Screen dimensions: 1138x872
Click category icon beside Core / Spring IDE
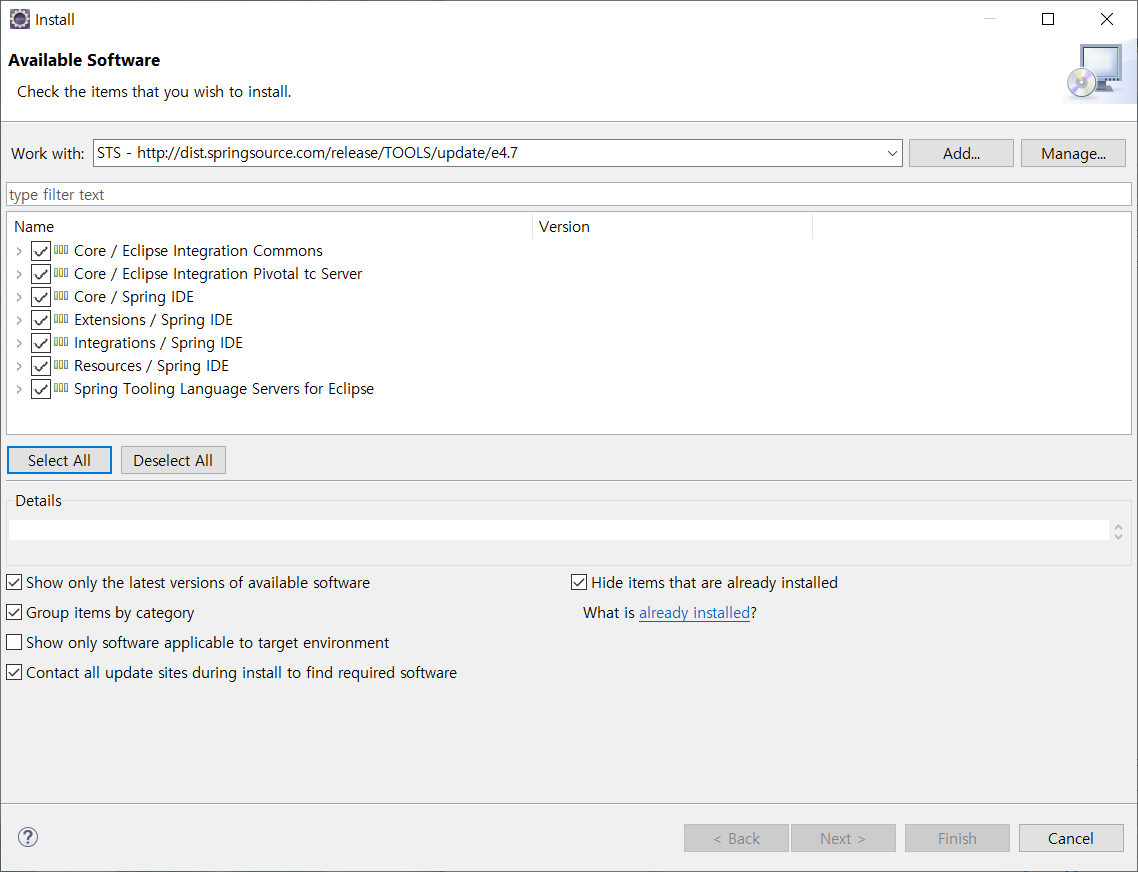click(61, 296)
